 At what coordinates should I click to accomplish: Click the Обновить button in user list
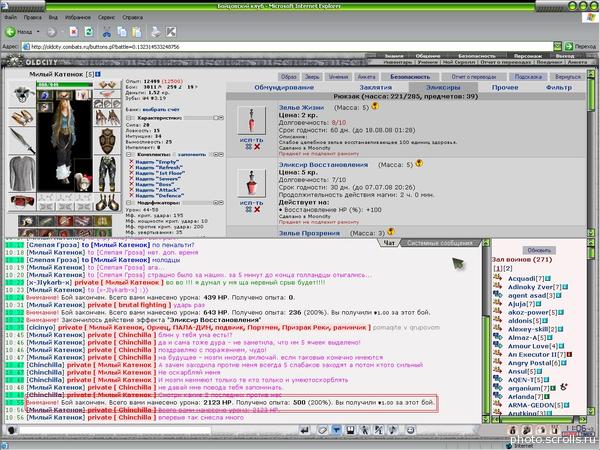click(x=539, y=250)
